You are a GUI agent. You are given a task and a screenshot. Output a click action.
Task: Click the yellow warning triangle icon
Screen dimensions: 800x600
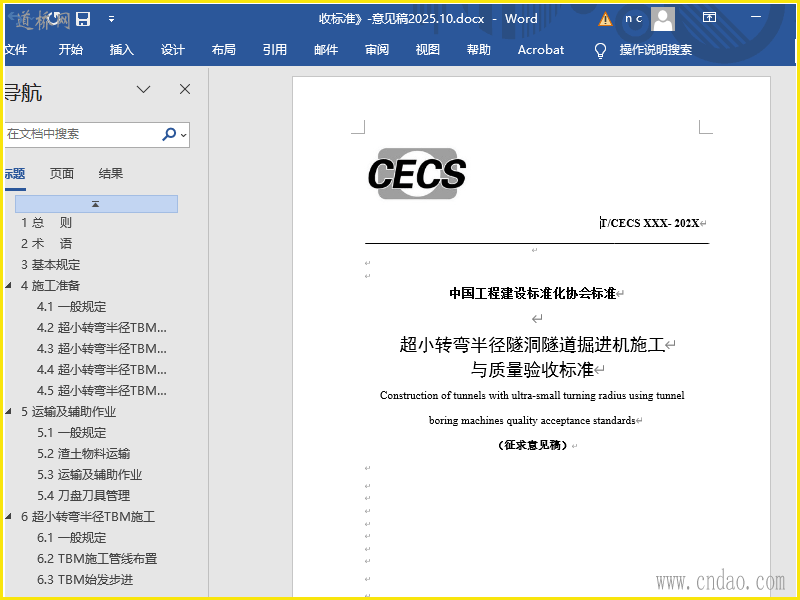(x=605, y=19)
